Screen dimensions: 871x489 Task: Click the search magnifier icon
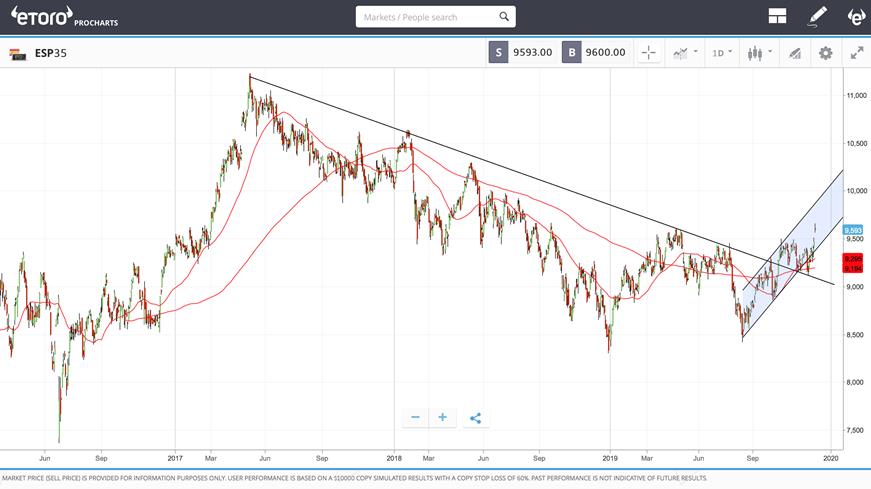coord(503,17)
